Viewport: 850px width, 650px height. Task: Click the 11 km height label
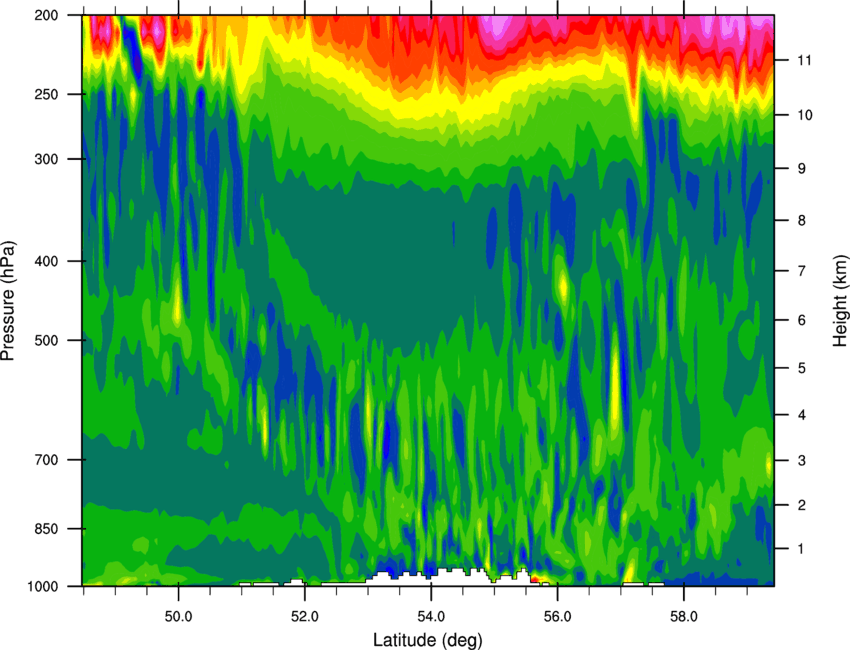tap(804, 60)
